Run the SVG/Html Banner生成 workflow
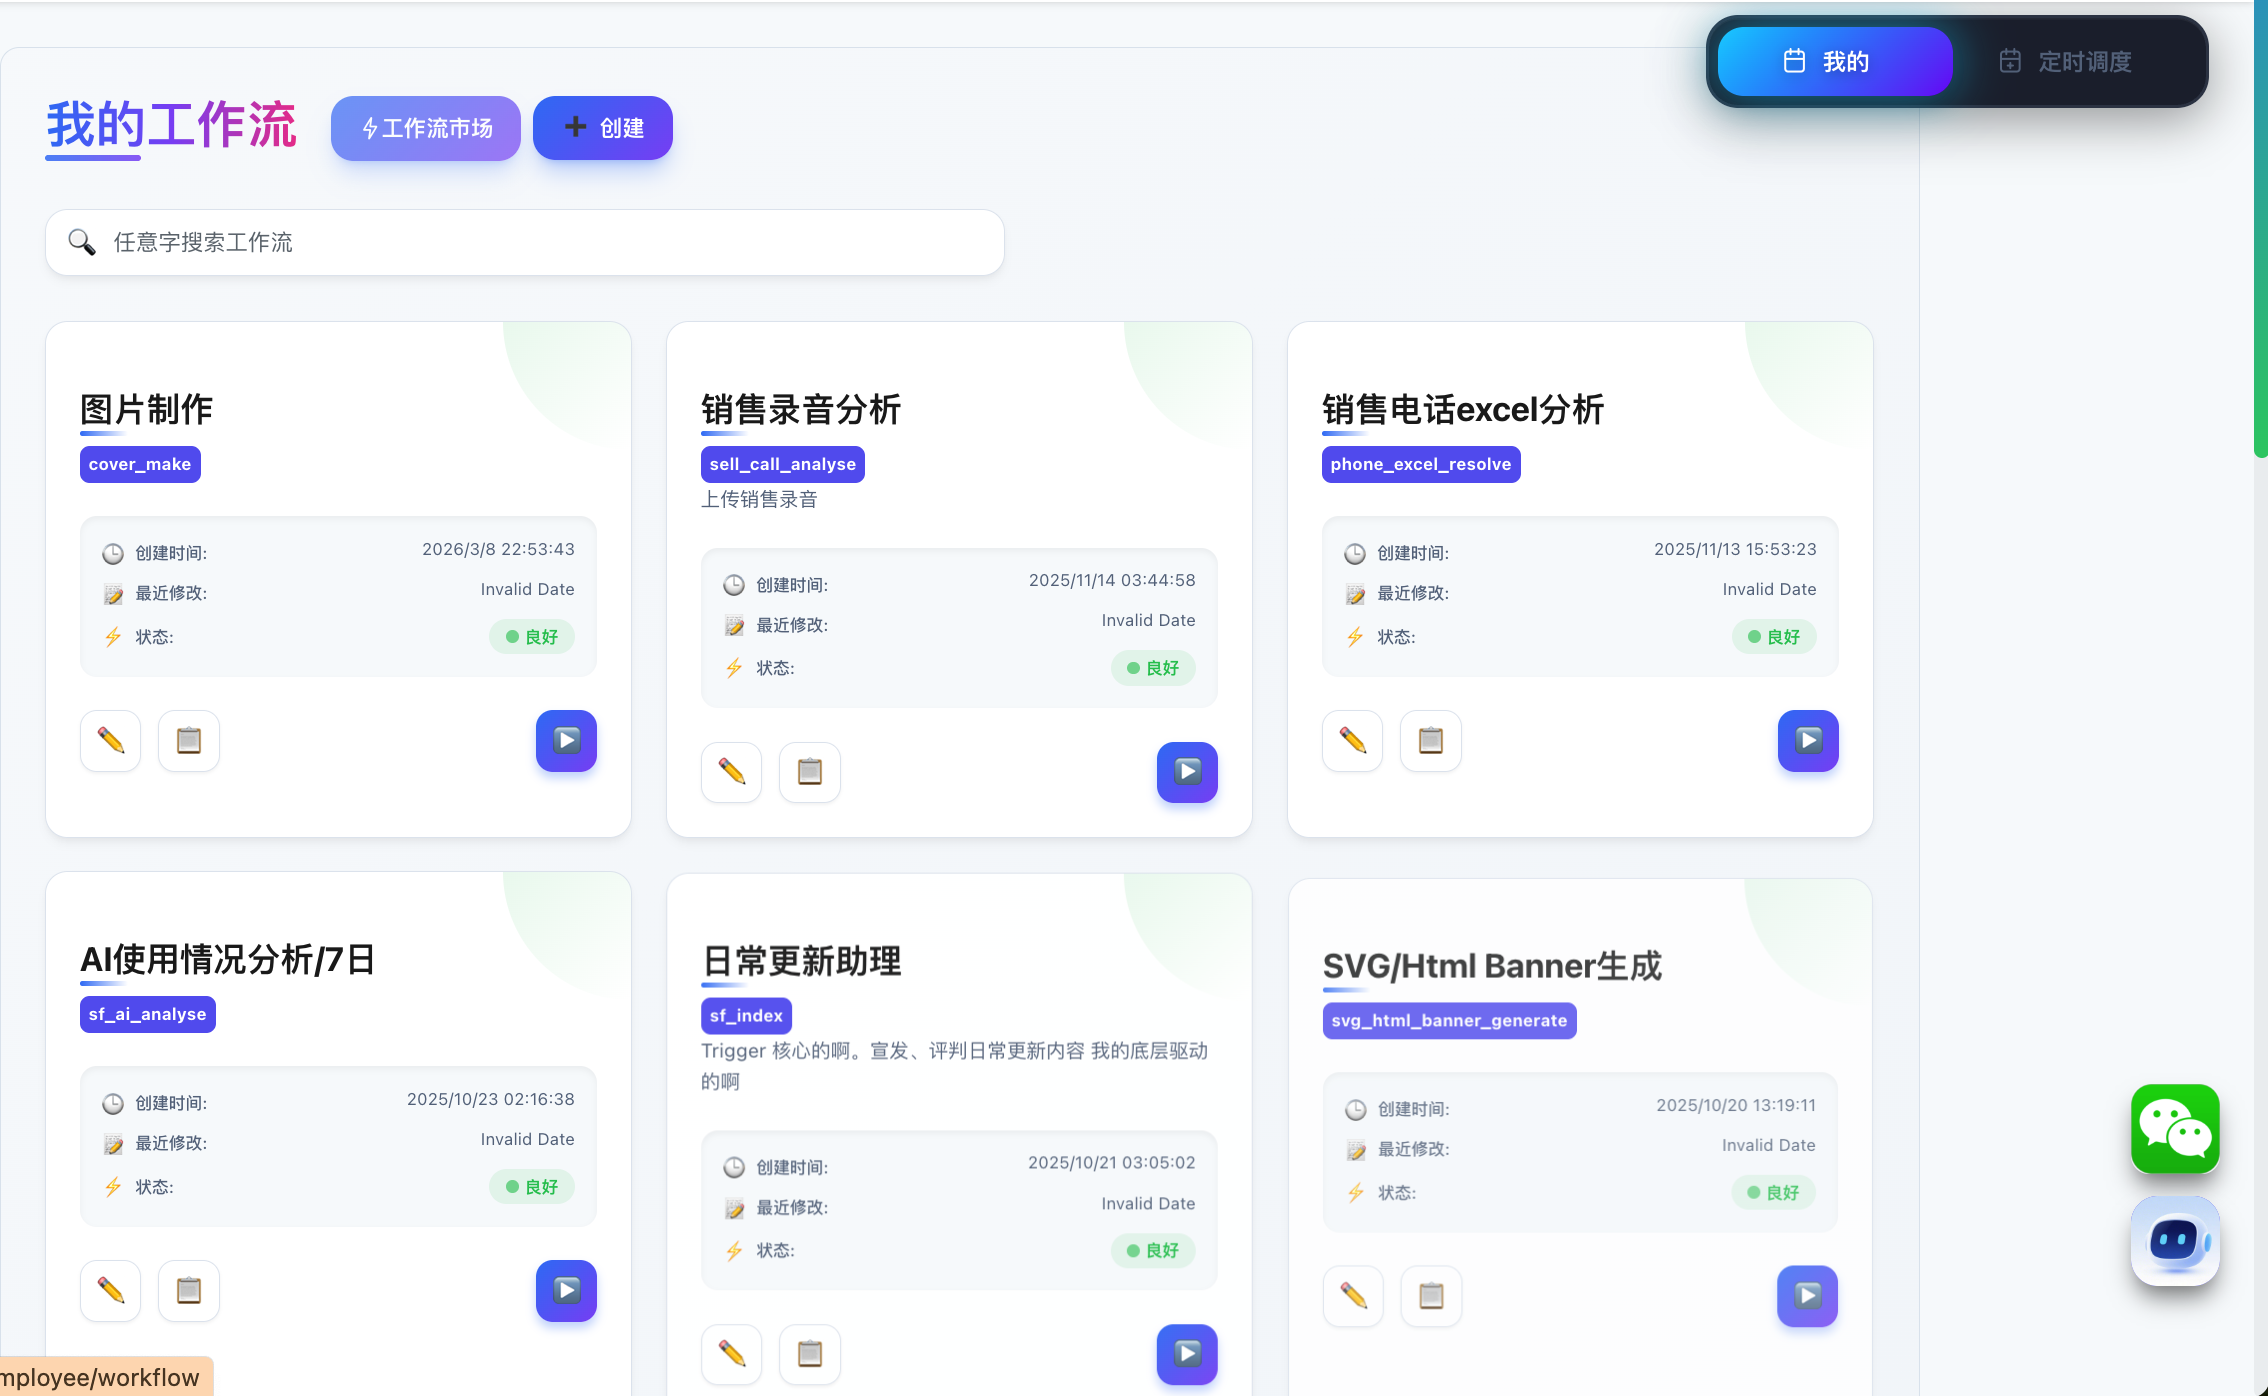 pyautogui.click(x=1807, y=1296)
